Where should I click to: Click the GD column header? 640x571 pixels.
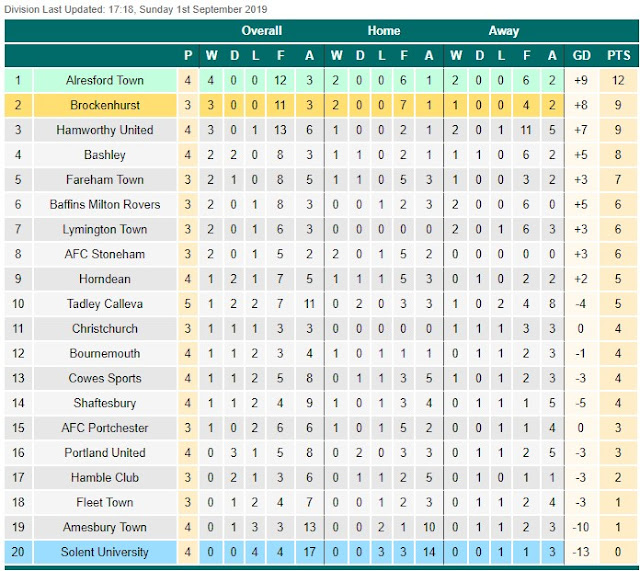pos(581,55)
